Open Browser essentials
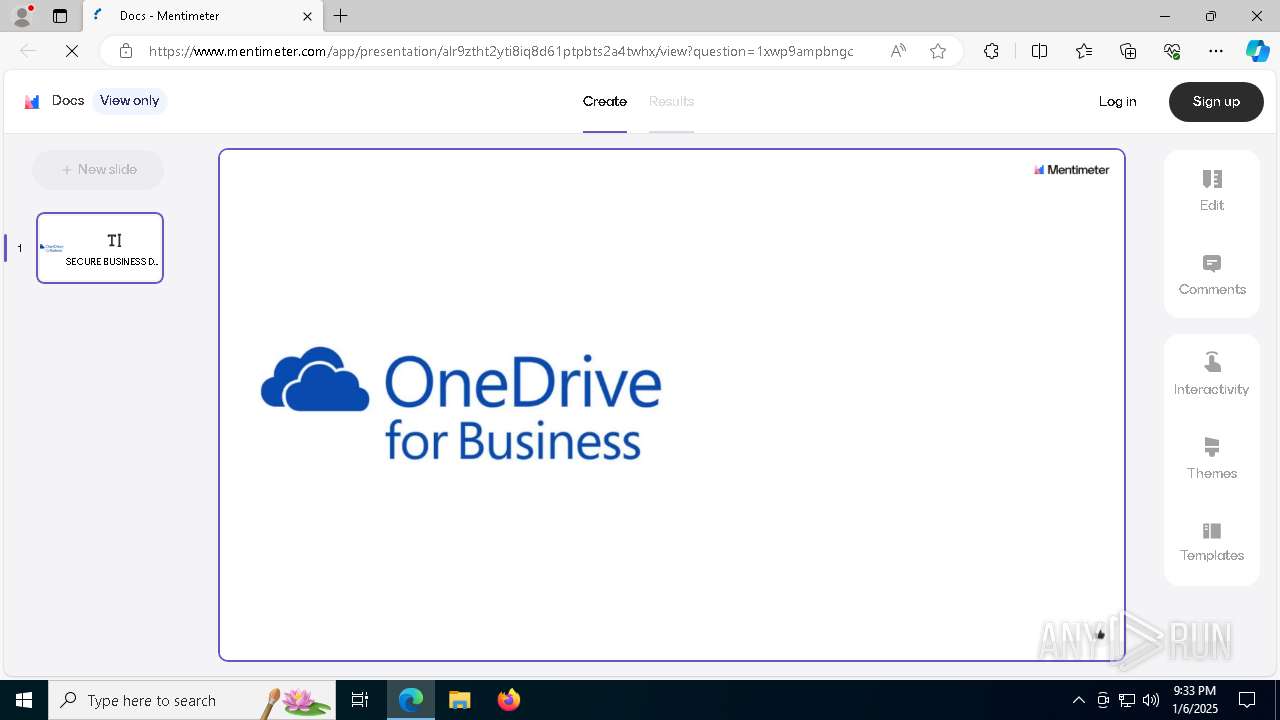 pos(1172,51)
